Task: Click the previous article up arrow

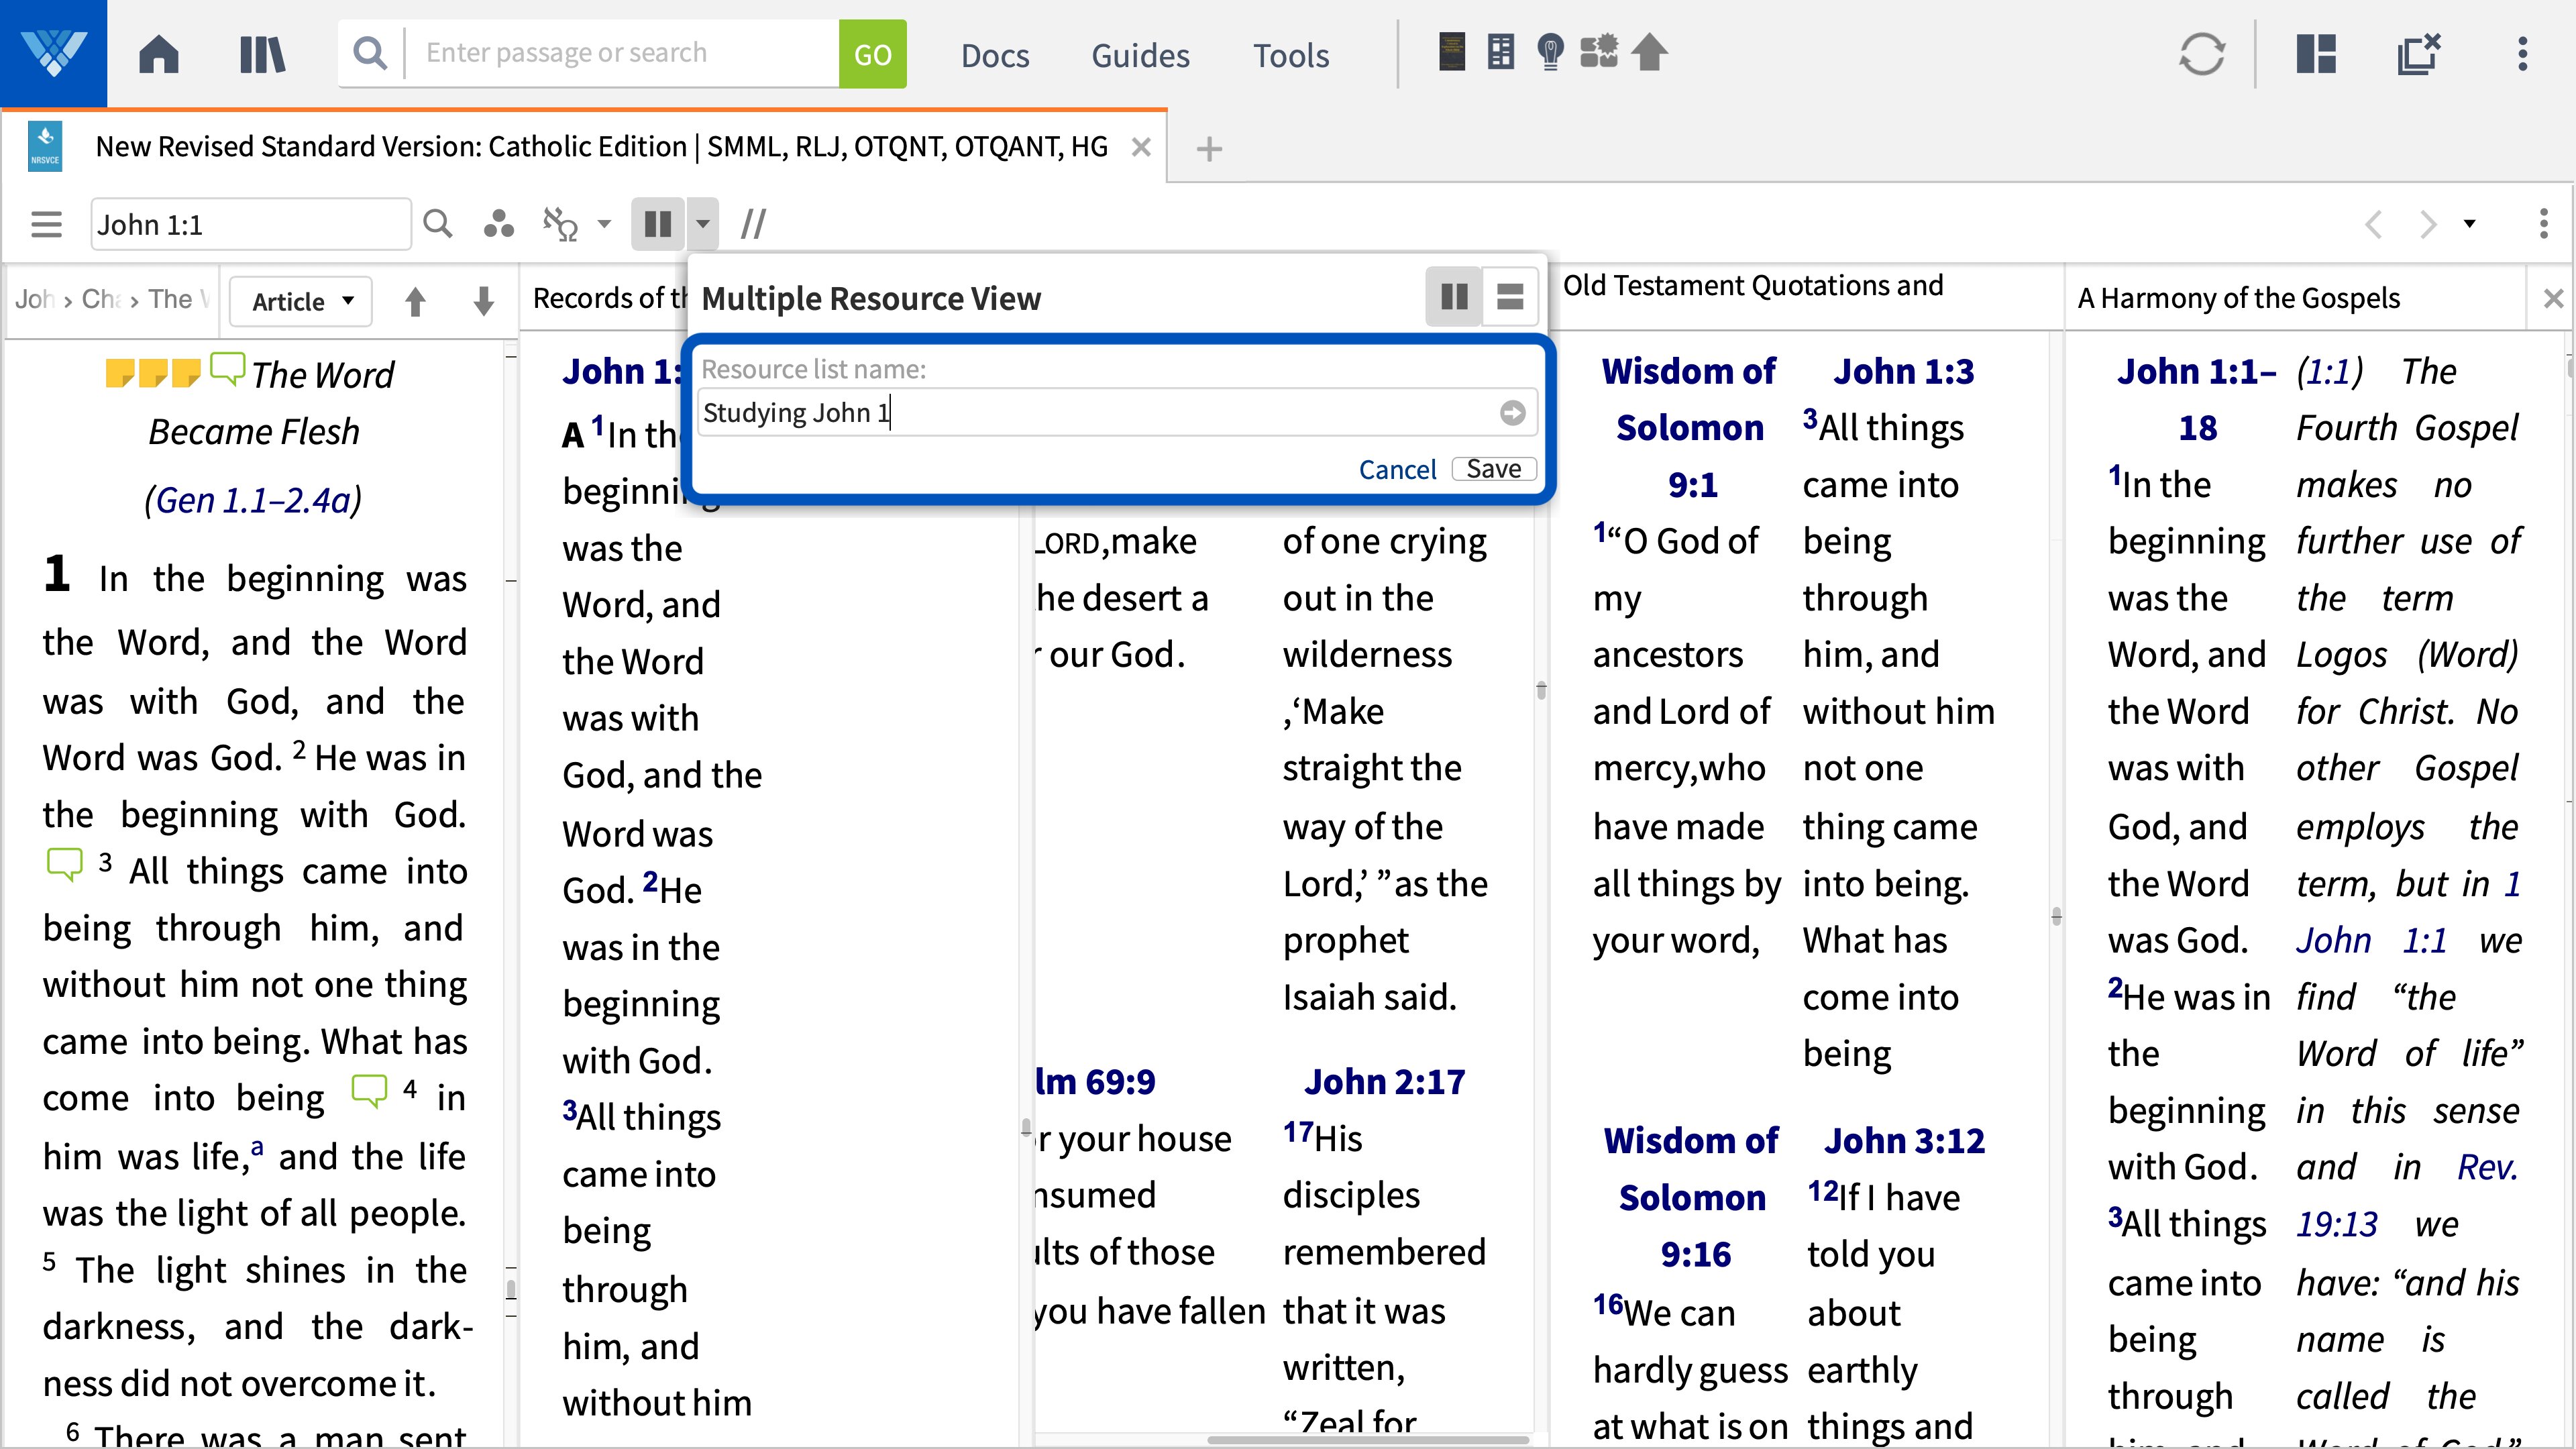Action: click(x=415, y=301)
